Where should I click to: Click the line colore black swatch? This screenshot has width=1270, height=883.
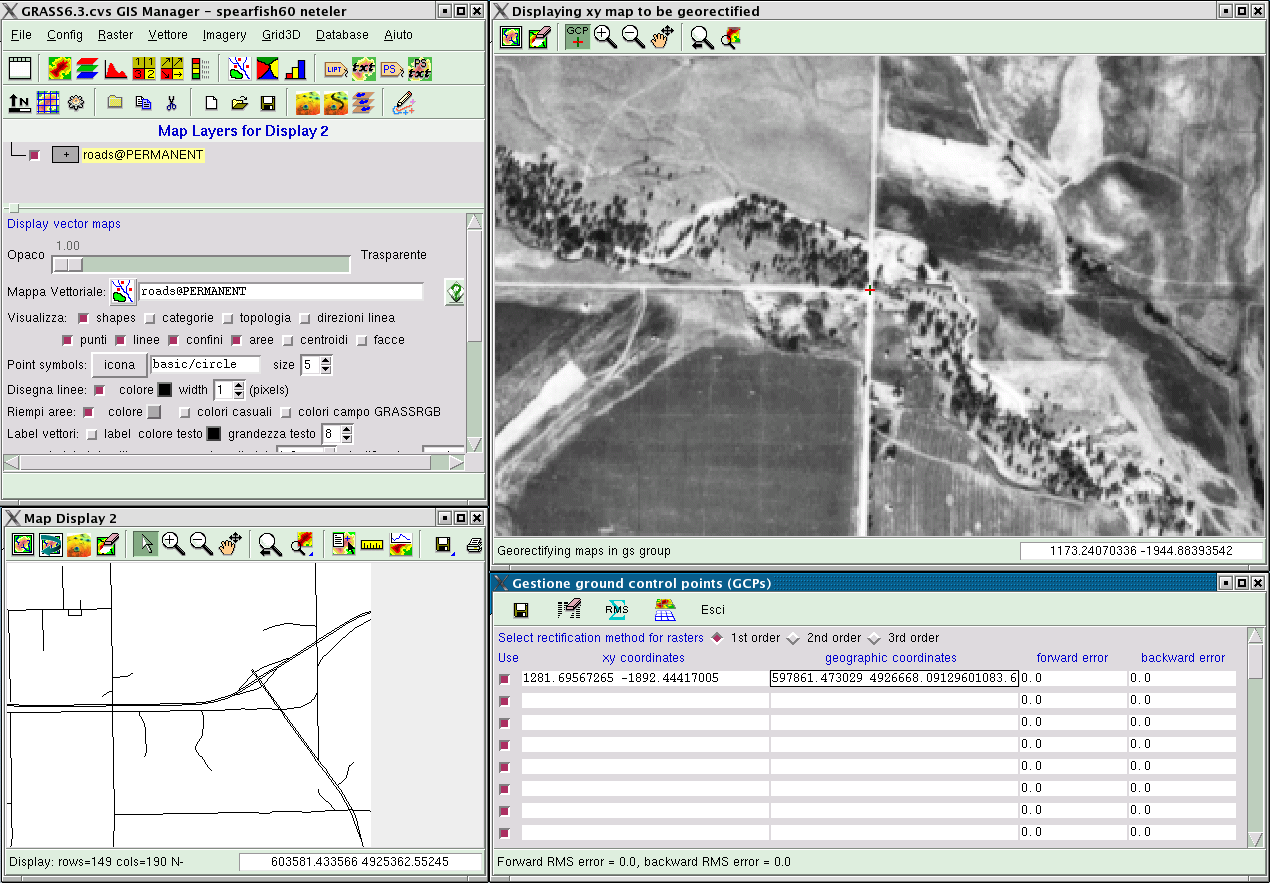pos(165,390)
